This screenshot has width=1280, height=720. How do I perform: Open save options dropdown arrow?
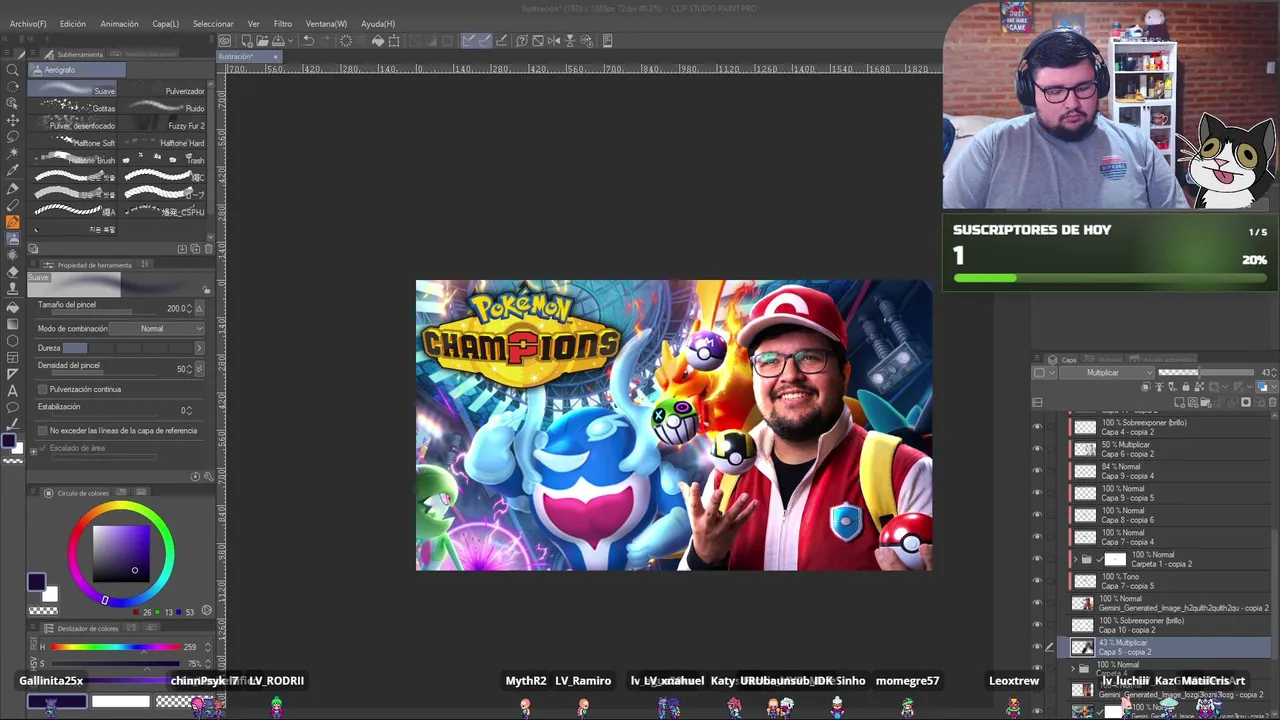[x=291, y=41]
